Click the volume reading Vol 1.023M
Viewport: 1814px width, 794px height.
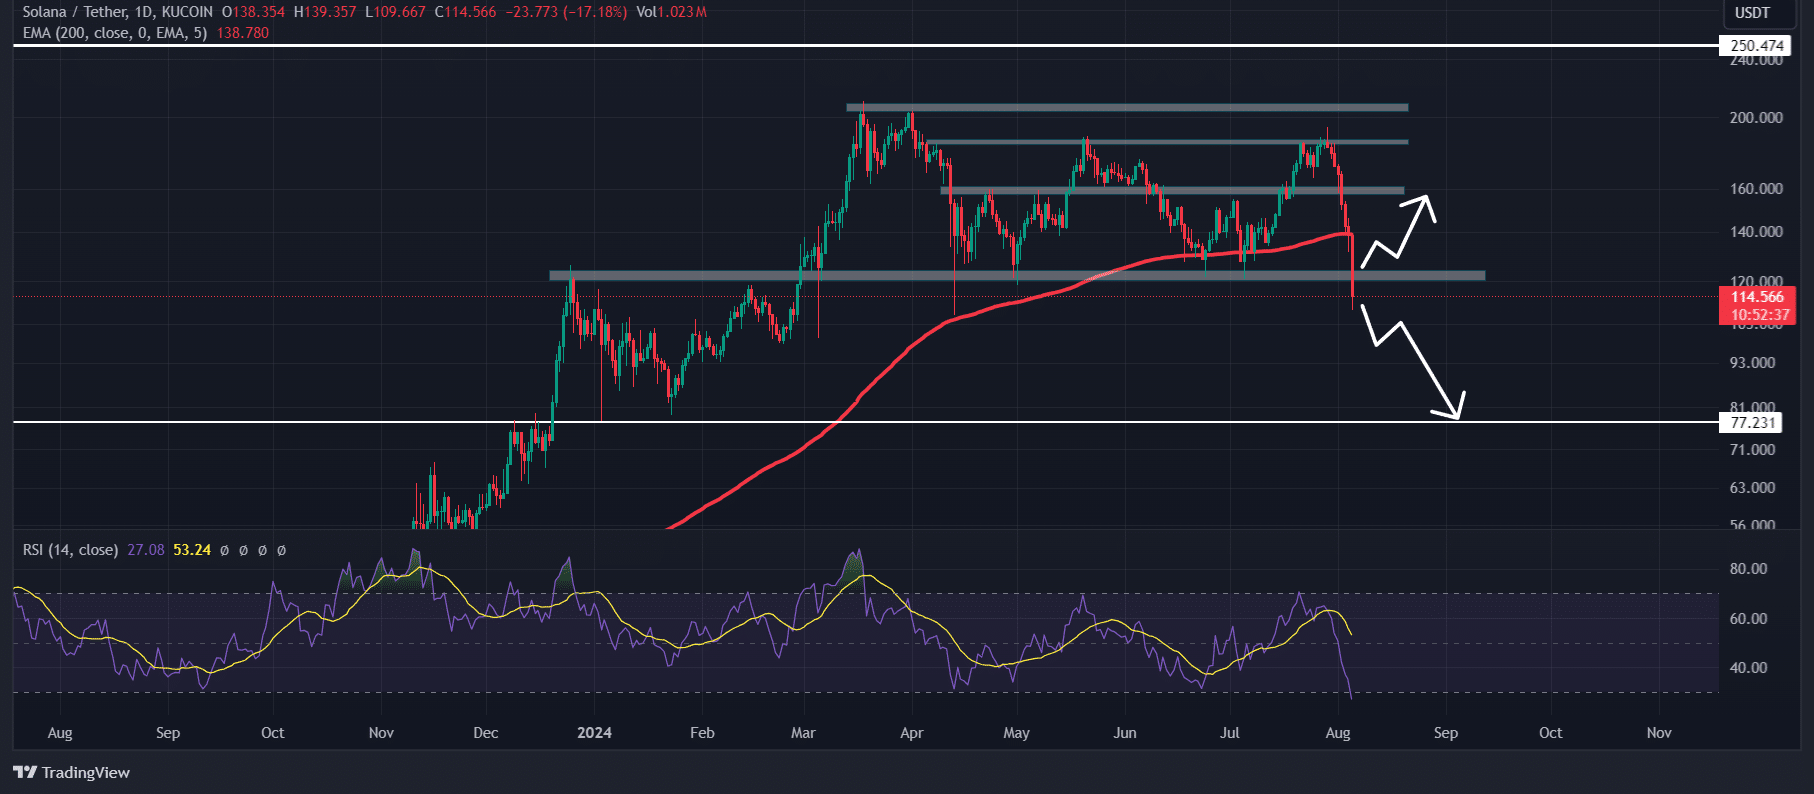coord(672,12)
